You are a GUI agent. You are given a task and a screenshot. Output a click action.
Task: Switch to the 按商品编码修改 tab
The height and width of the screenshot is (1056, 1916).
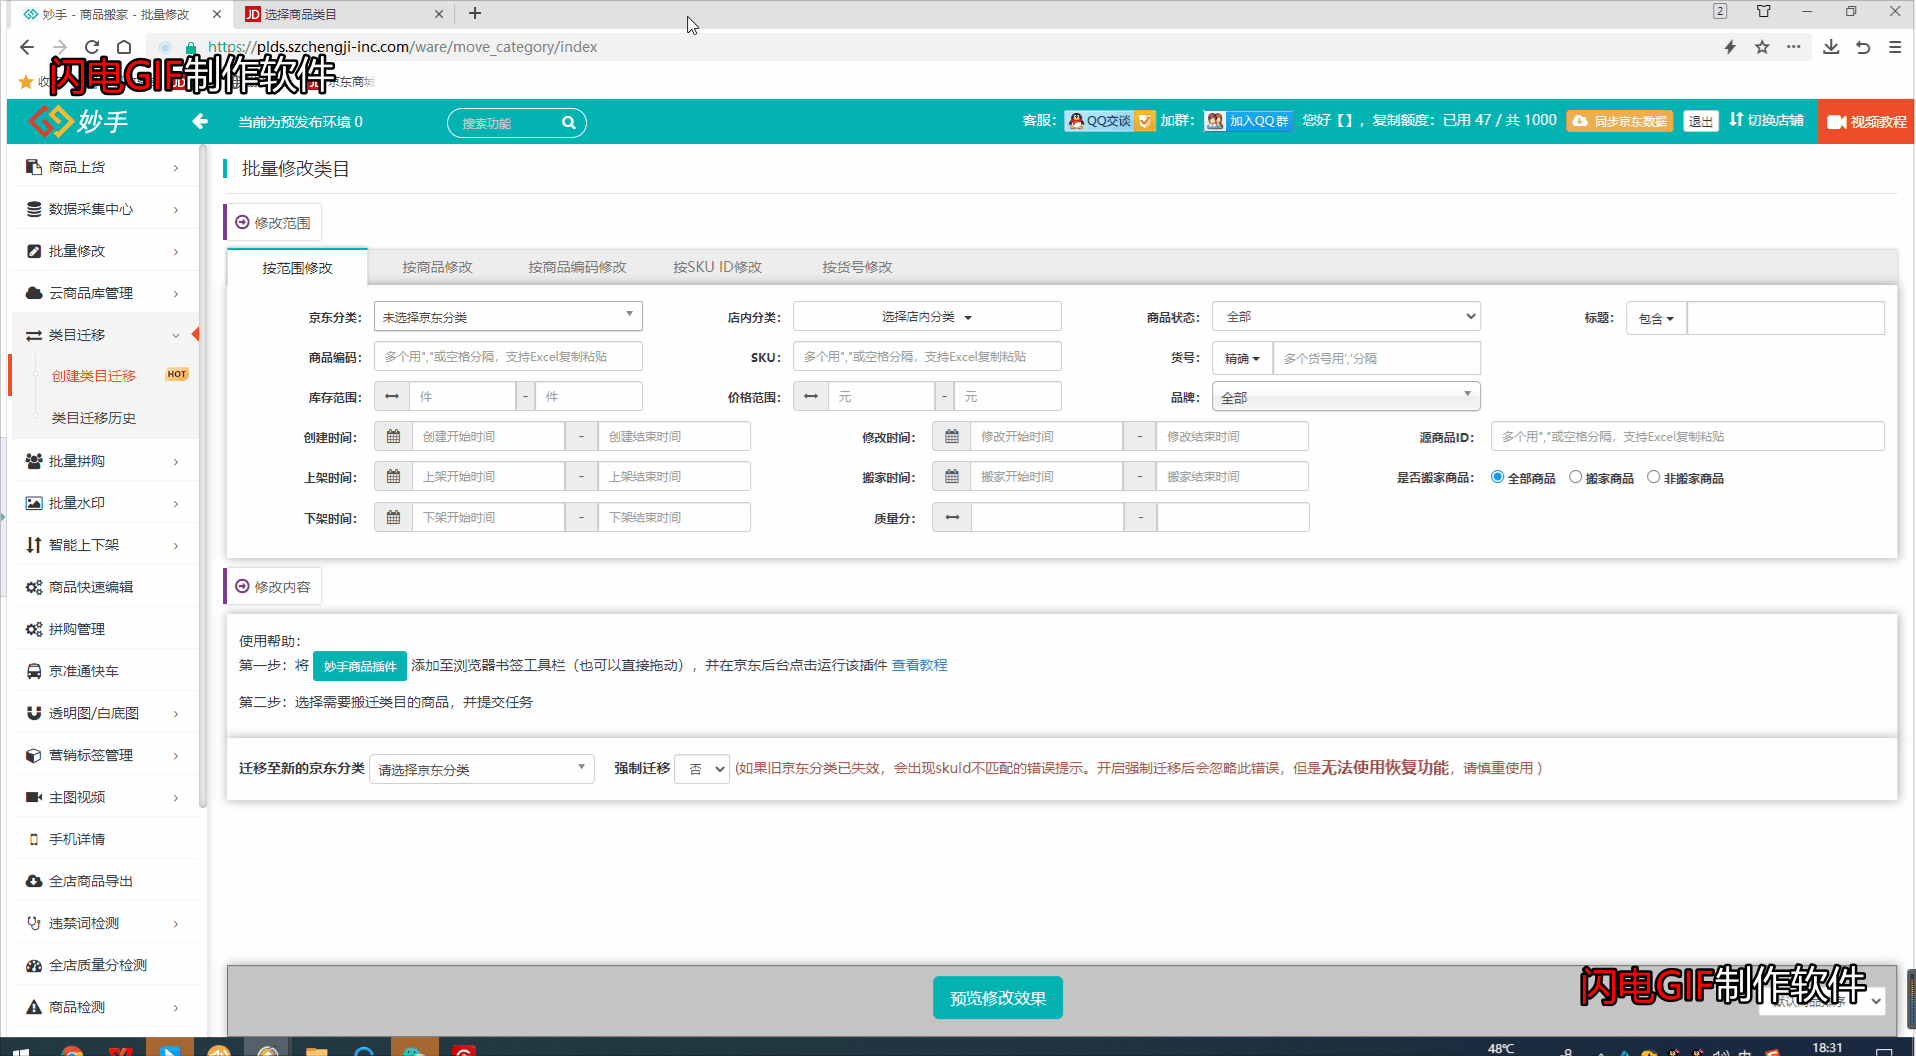pos(577,267)
